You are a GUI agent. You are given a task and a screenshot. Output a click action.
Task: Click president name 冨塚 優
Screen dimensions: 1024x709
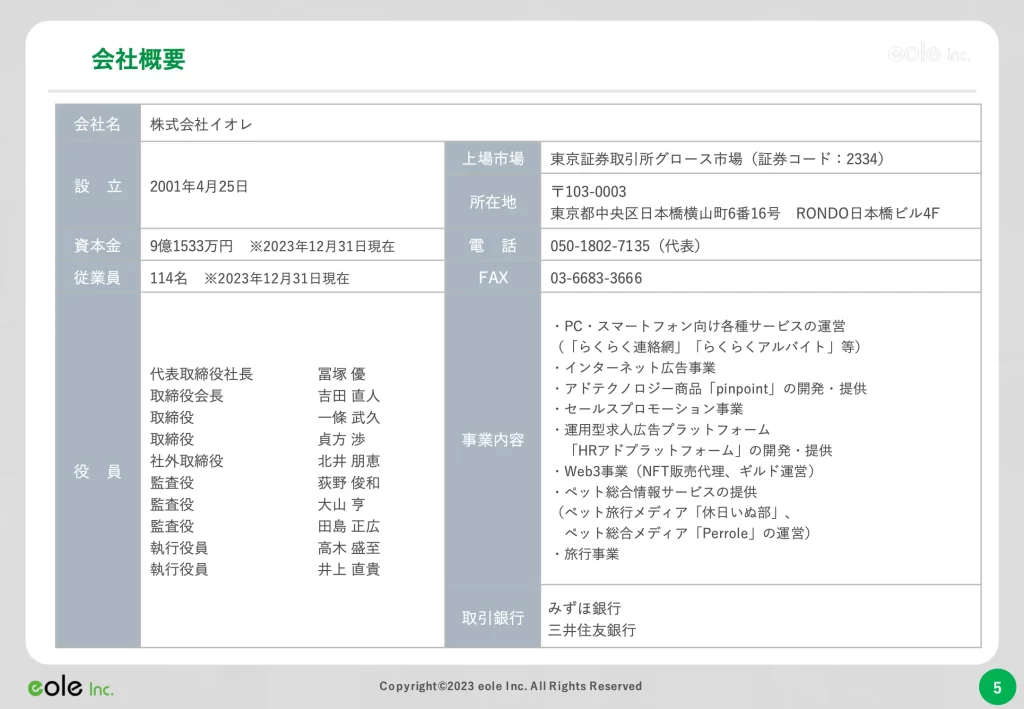coord(341,374)
